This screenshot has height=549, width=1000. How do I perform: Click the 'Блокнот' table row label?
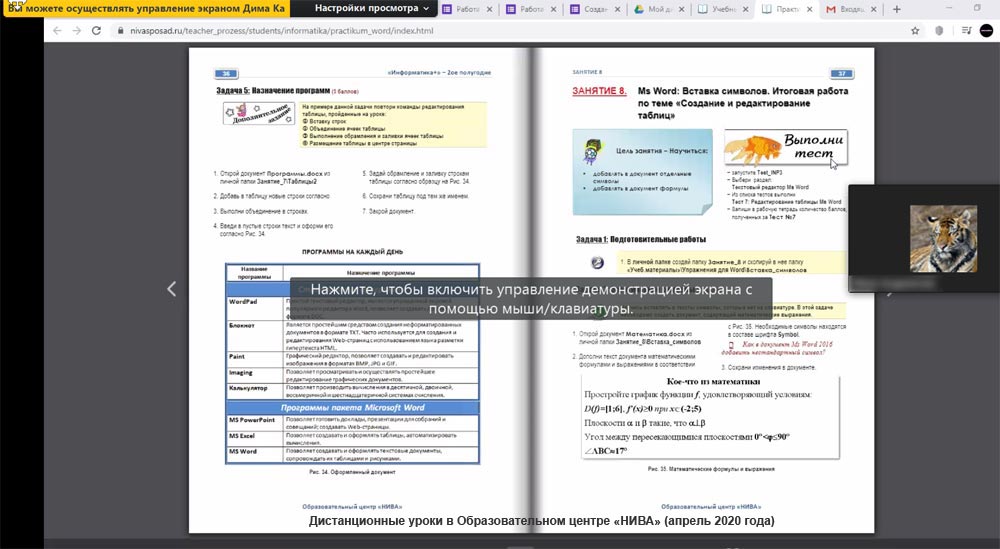point(242,325)
